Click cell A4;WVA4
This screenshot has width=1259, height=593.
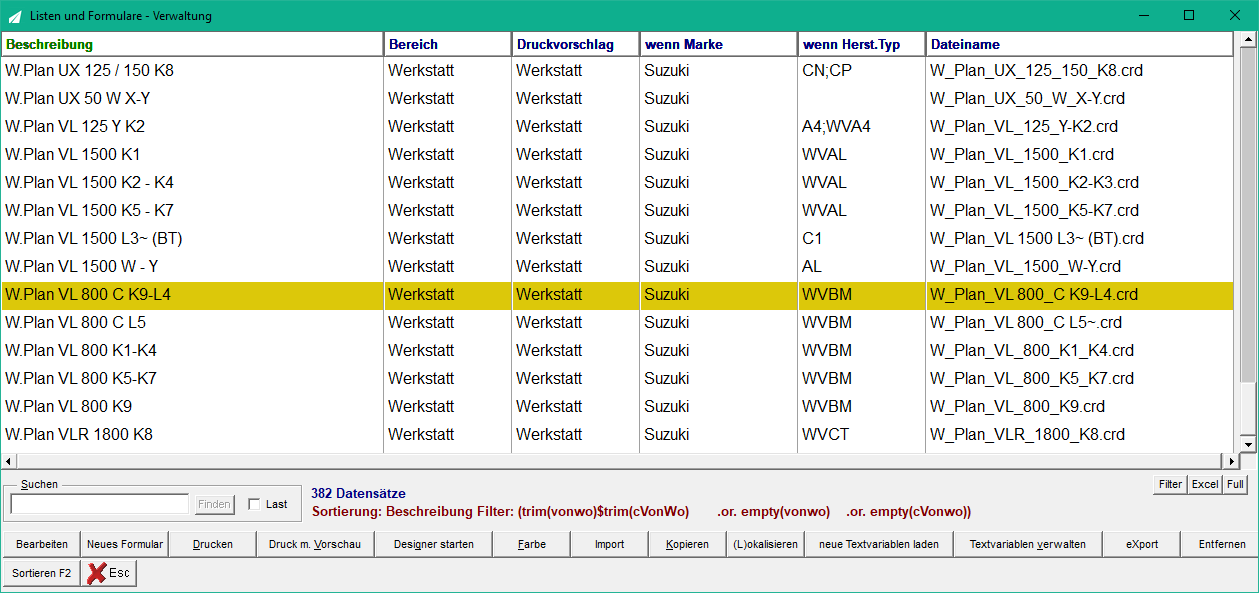coord(836,127)
